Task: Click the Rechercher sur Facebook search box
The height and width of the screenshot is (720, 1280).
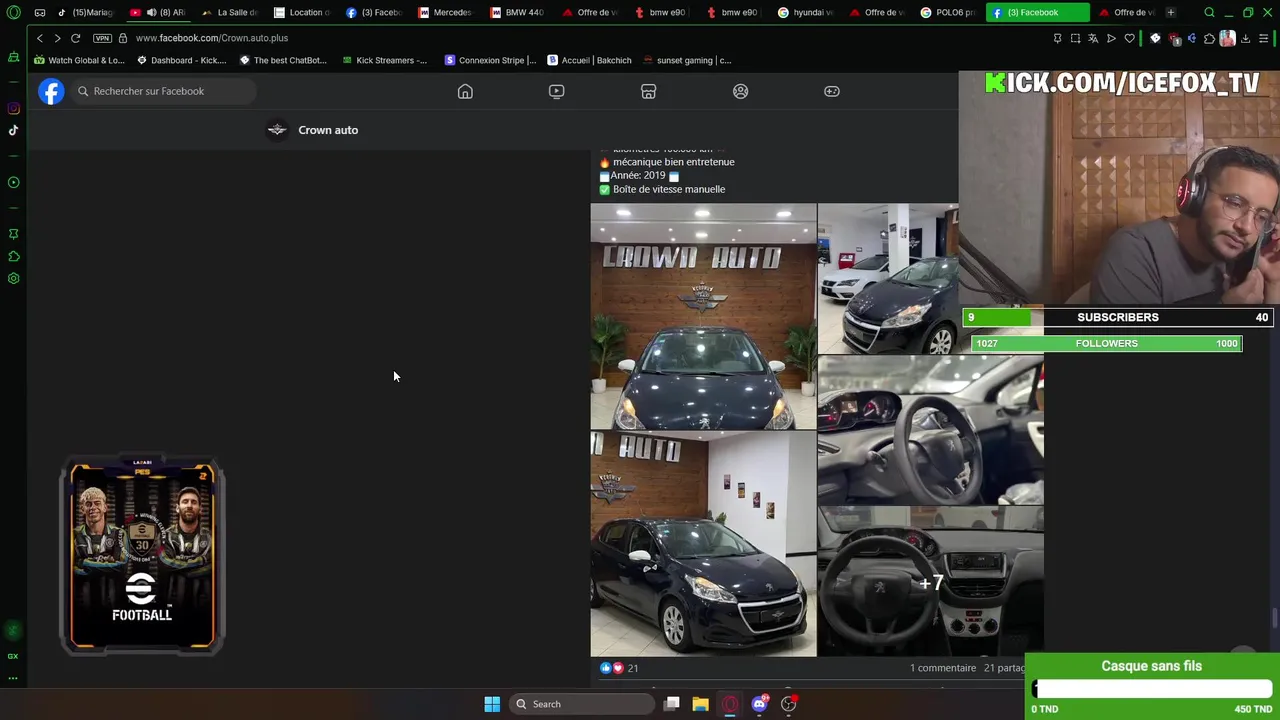Action: tap(163, 91)
